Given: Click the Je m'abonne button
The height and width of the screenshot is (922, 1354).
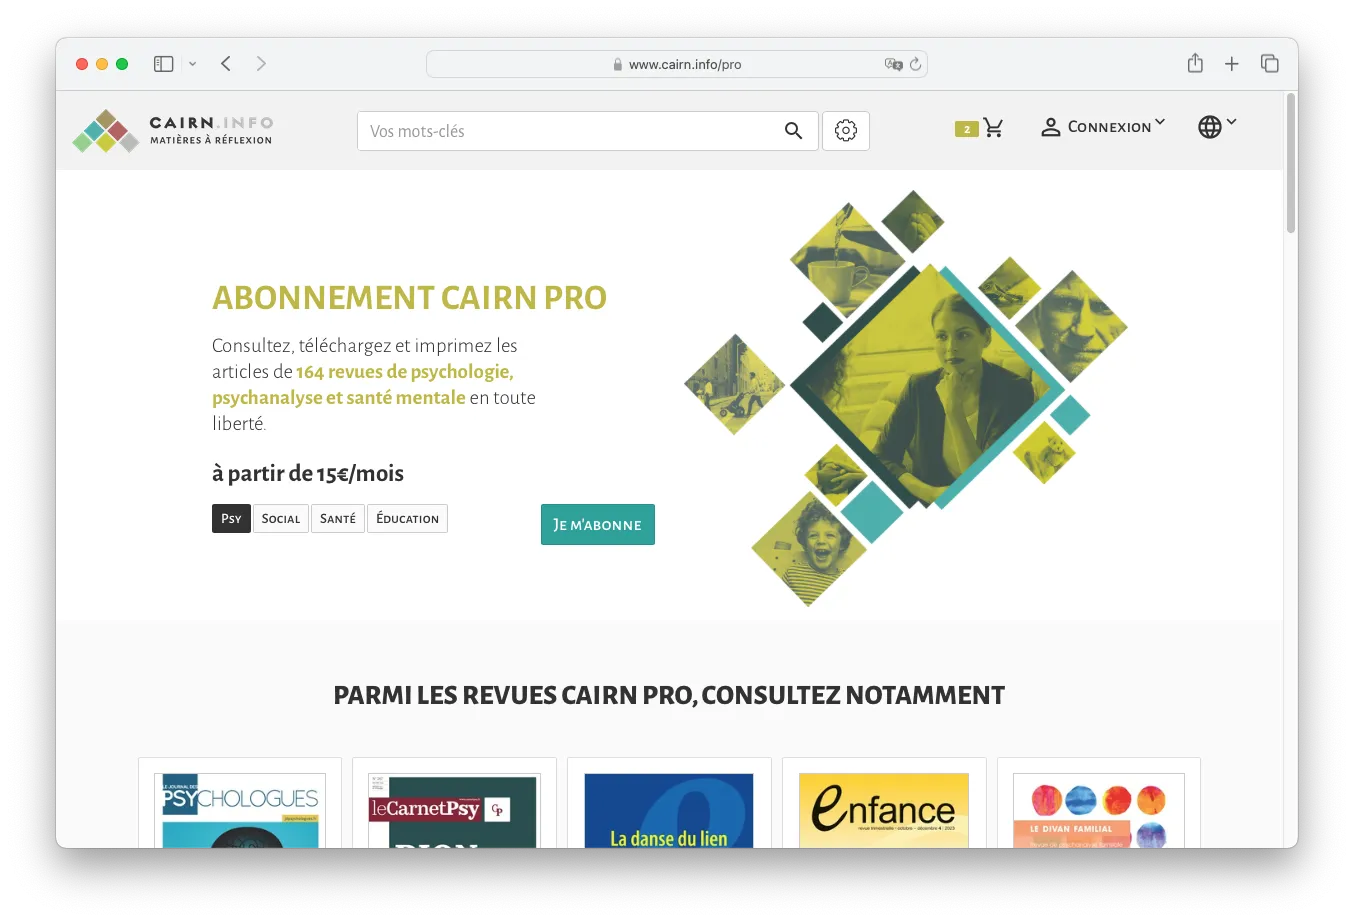Looking at the screenshot, I should pos(597,525).
